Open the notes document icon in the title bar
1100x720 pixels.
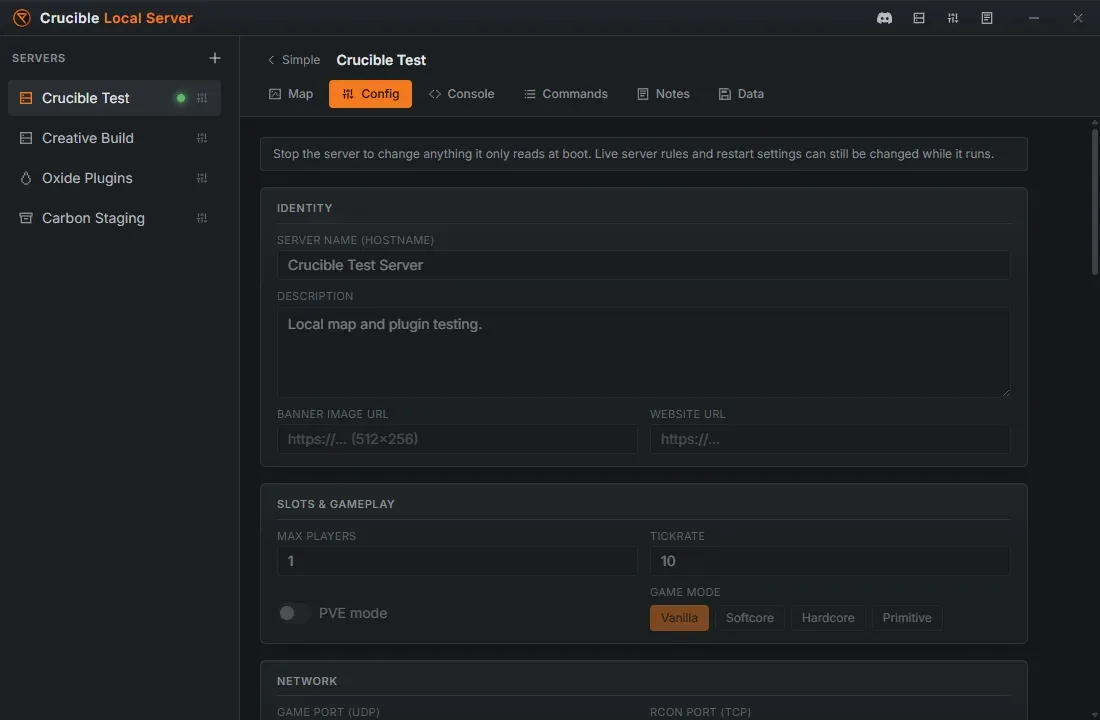[987, 18]
